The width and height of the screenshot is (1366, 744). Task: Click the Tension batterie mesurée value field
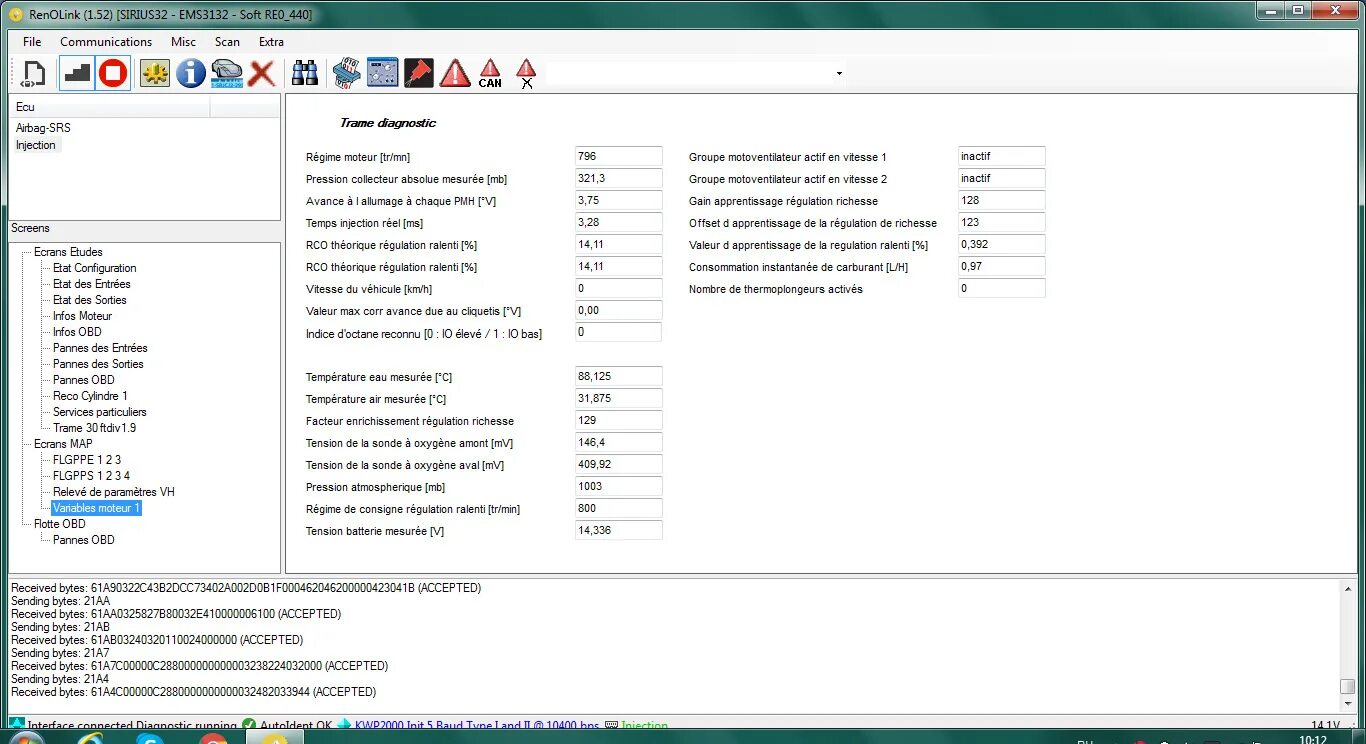point(619,530)
